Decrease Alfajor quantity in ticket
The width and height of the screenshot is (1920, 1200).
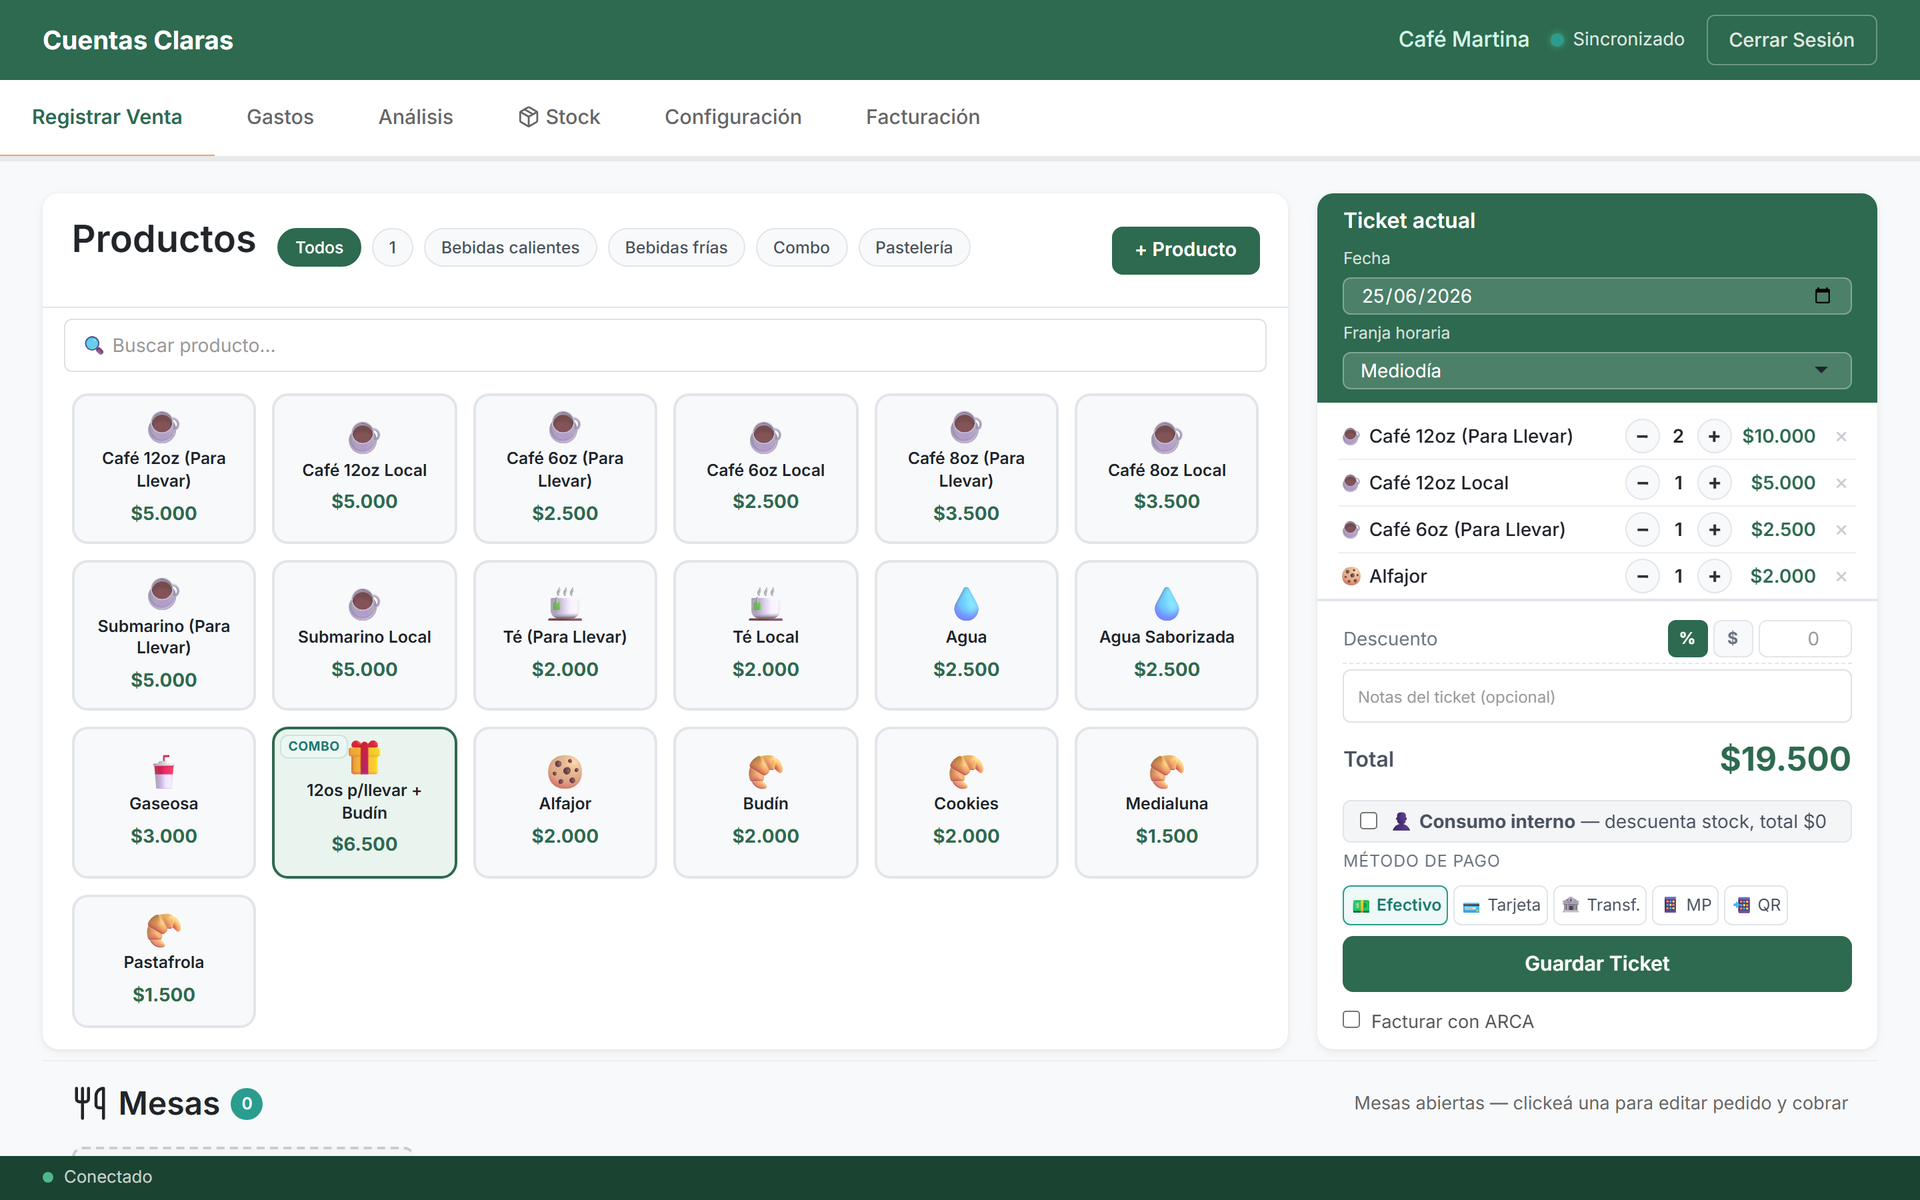click(x=1642, y=576)
